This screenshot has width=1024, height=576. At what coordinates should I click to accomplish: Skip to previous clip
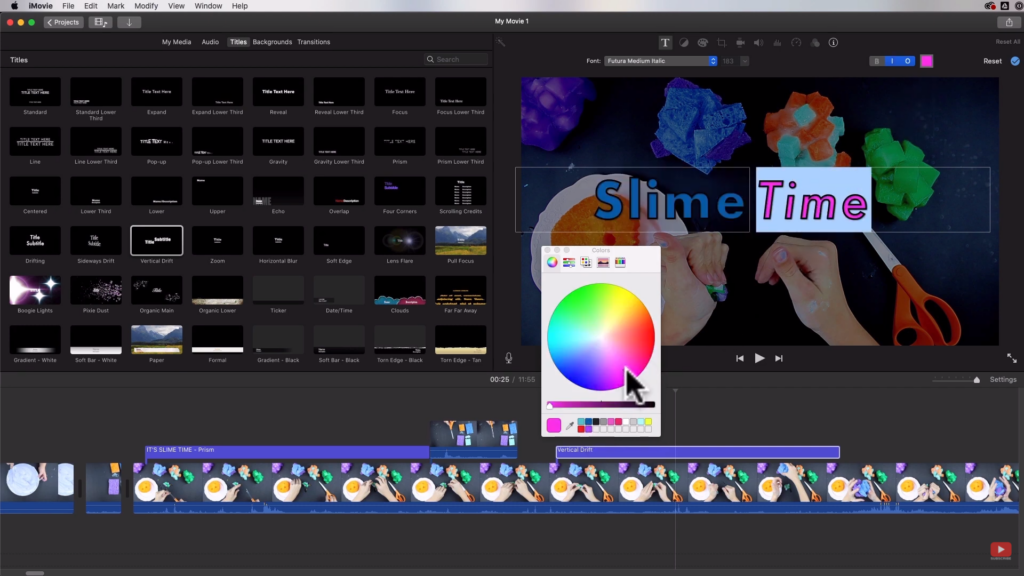click(739, 358)
